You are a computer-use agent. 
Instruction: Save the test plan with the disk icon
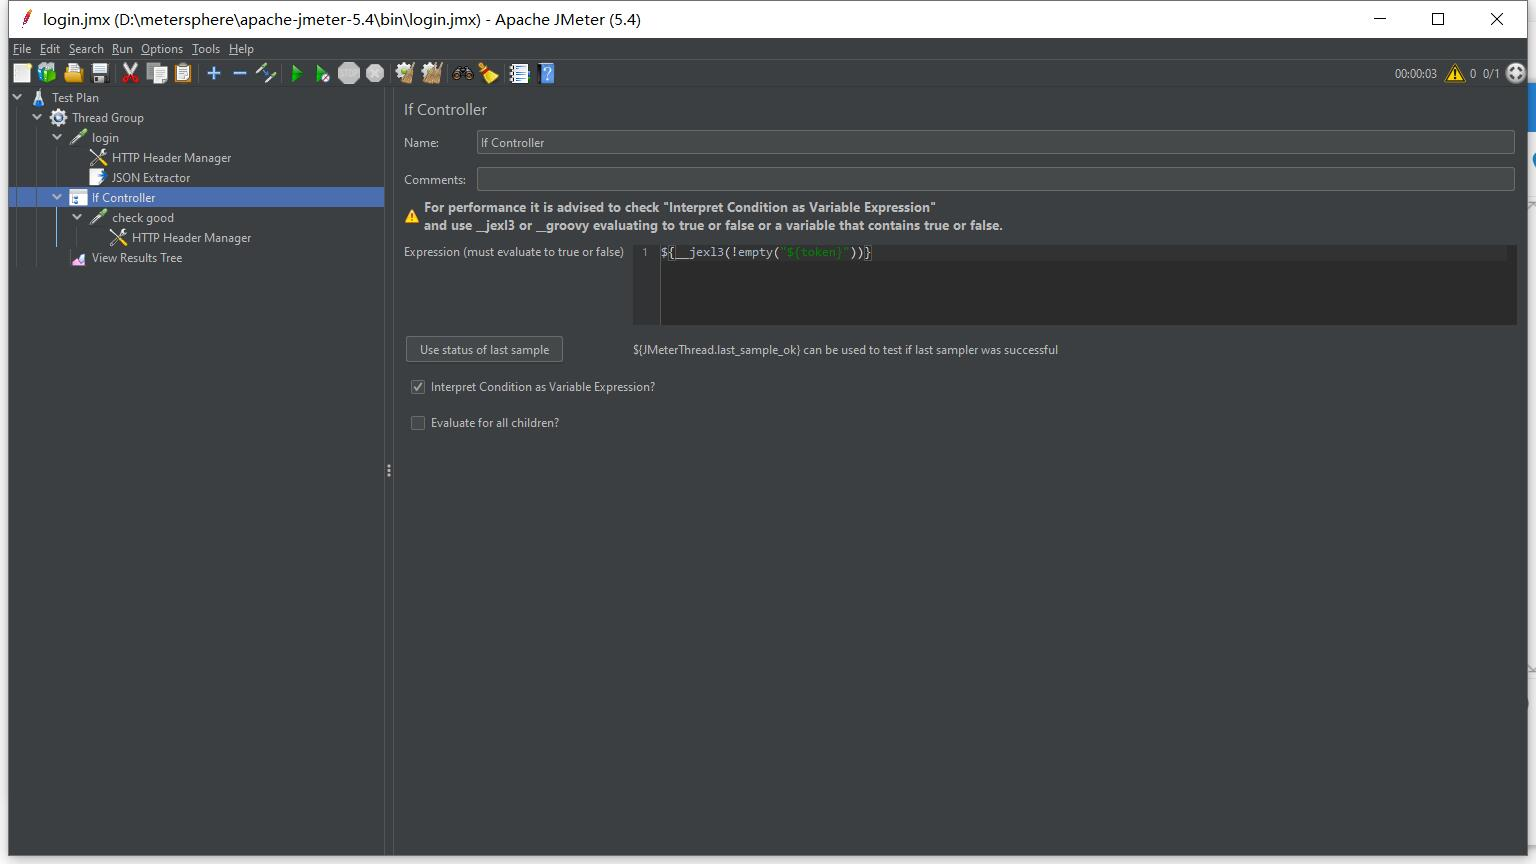(x=99, y=73)
